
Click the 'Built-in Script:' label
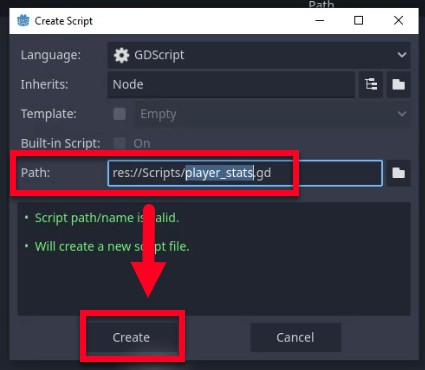click(x=60, y=143)
